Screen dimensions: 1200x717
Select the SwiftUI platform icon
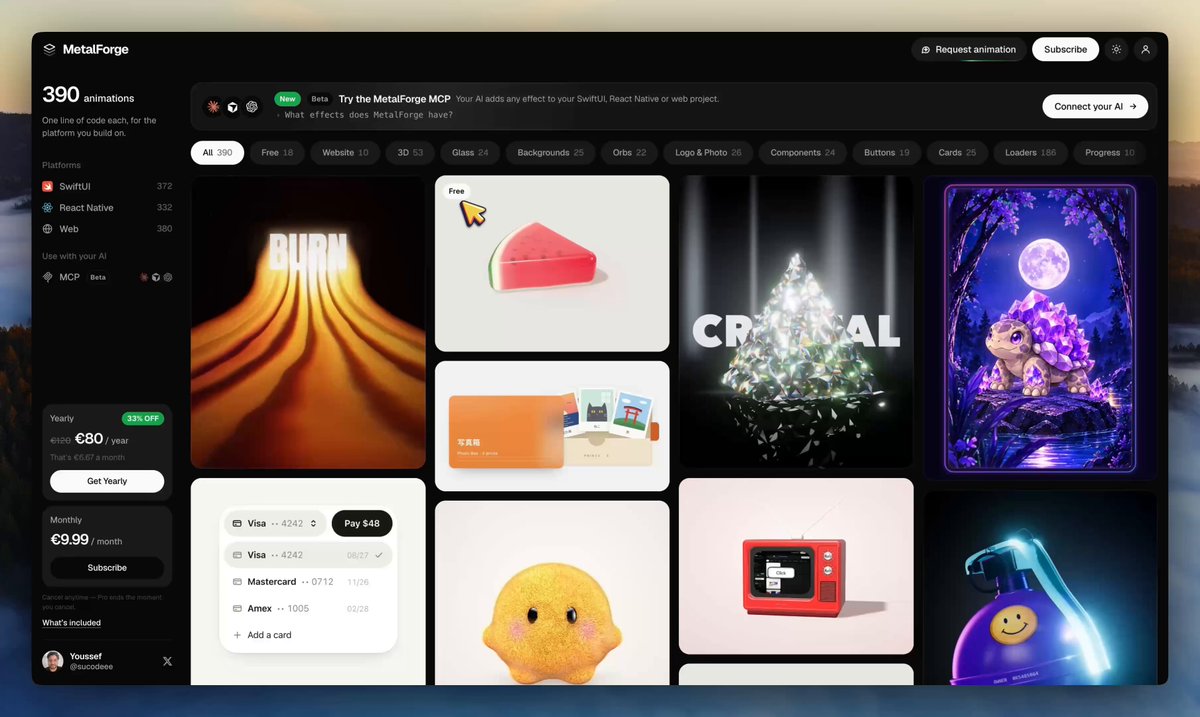tap(48, 186)
